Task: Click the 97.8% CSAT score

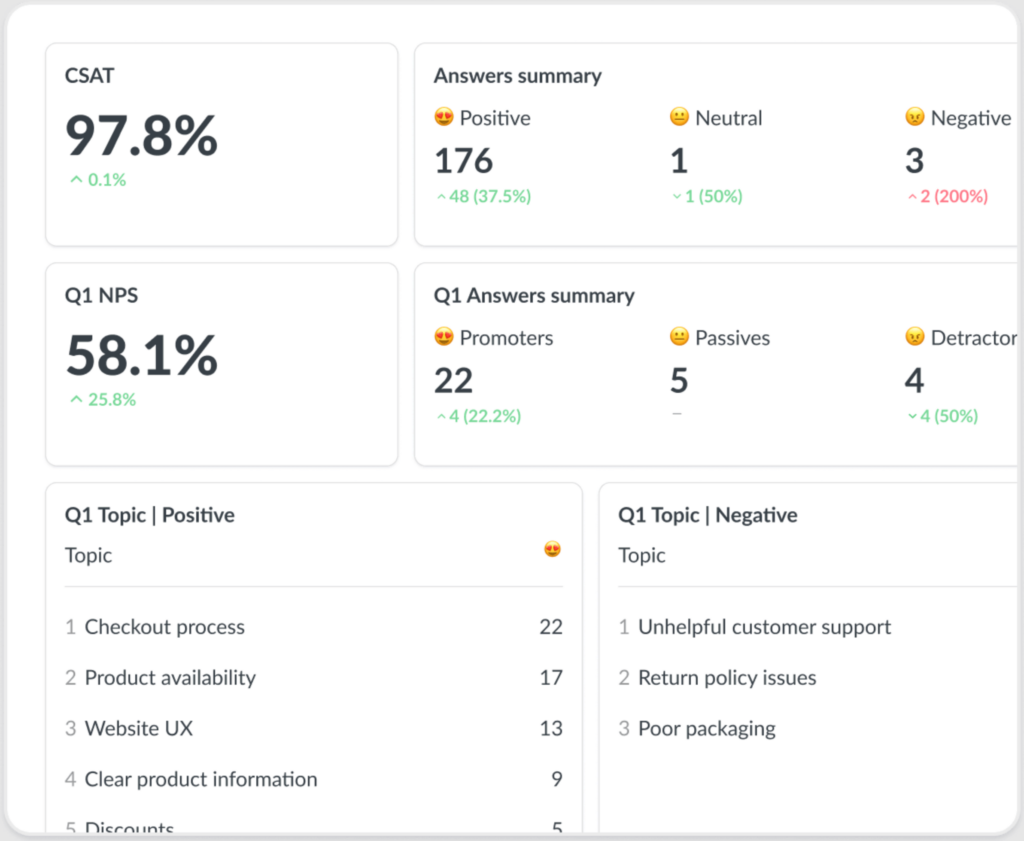Action: (141, 136)
